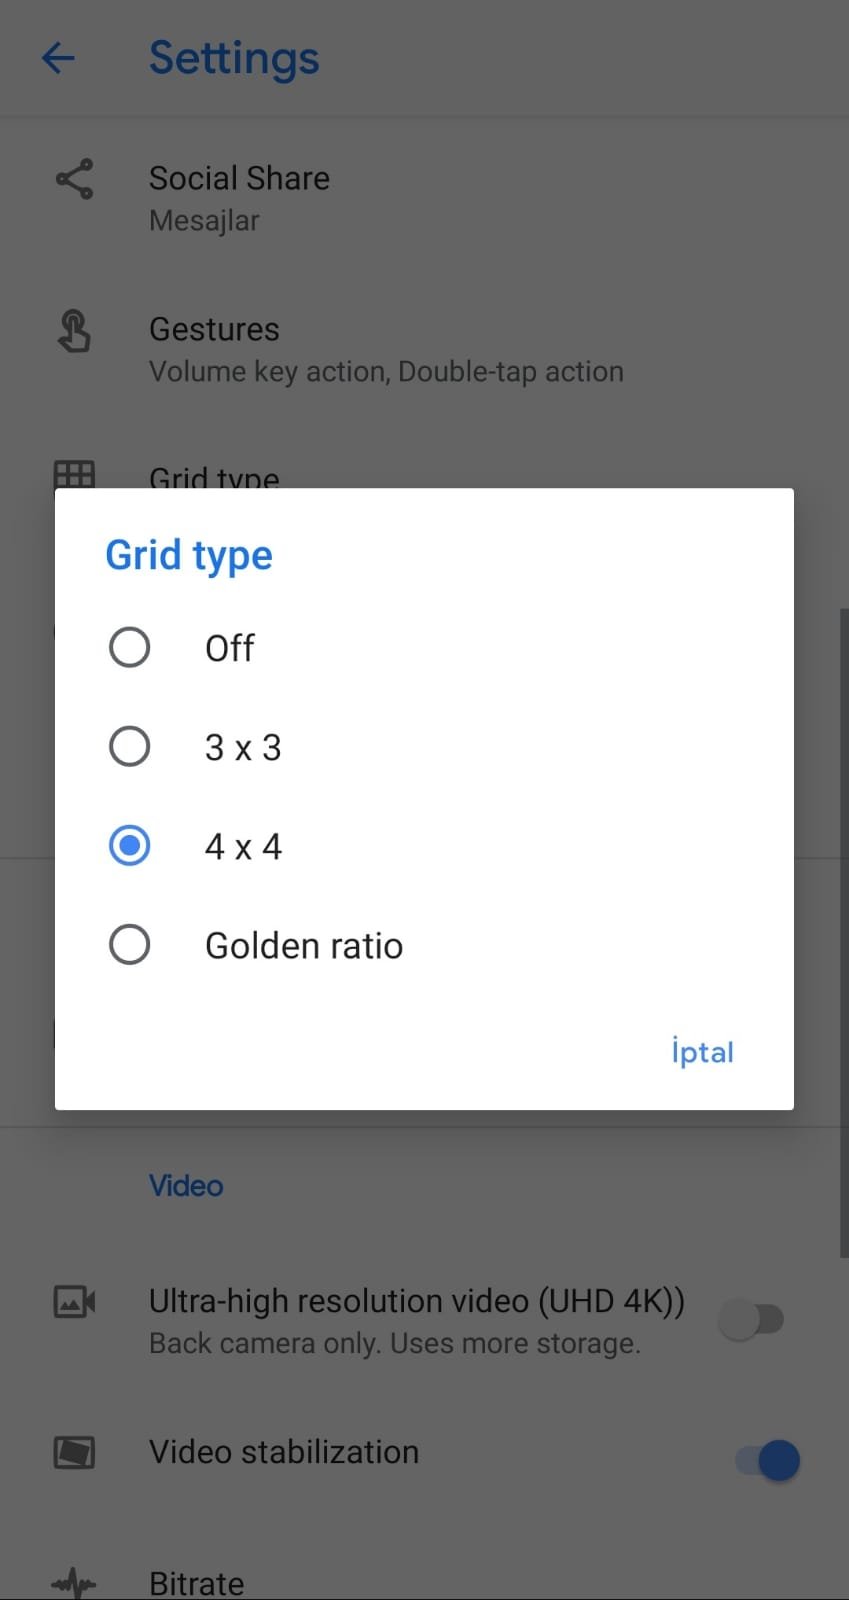
Task: Tap the Video section header
Action: [186, 1186]
